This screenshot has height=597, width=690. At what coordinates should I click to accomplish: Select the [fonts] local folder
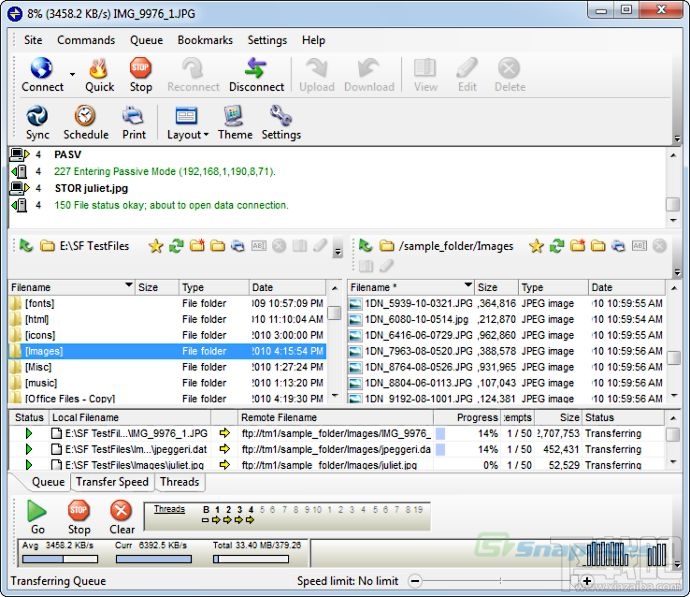[x=167, y=303]
